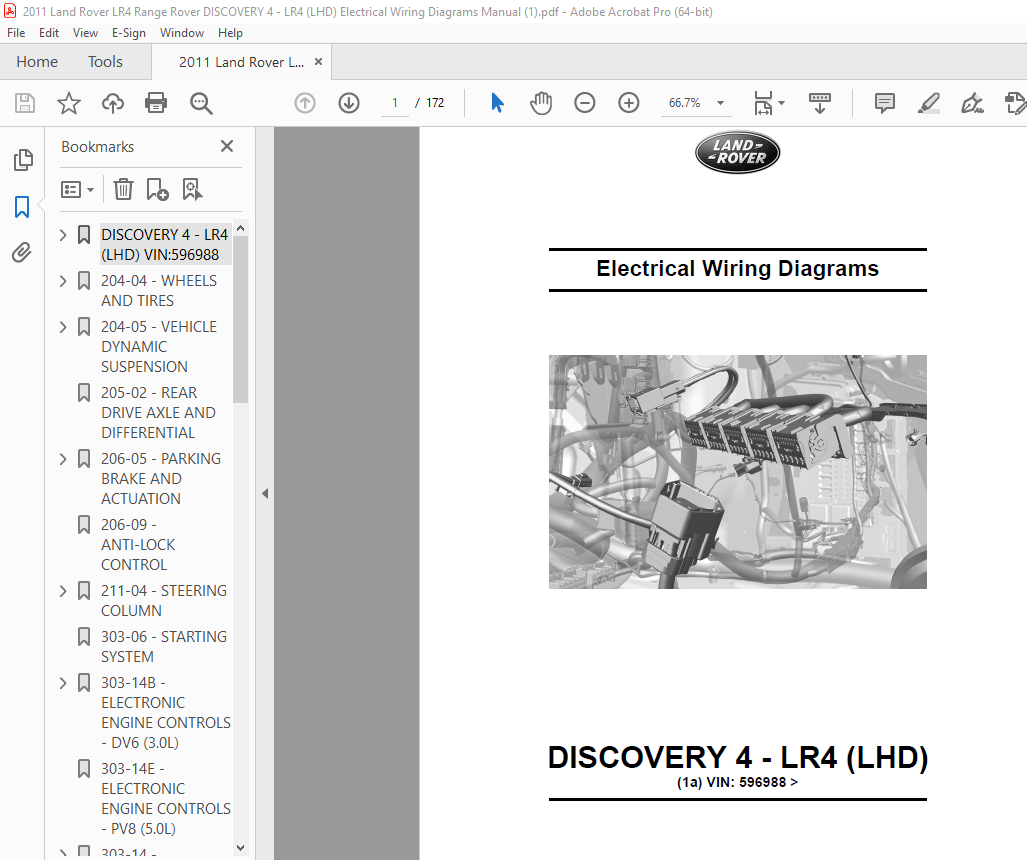Go to previous page arrow
This screenshot has height=860, width=1027.
point(305,103)
